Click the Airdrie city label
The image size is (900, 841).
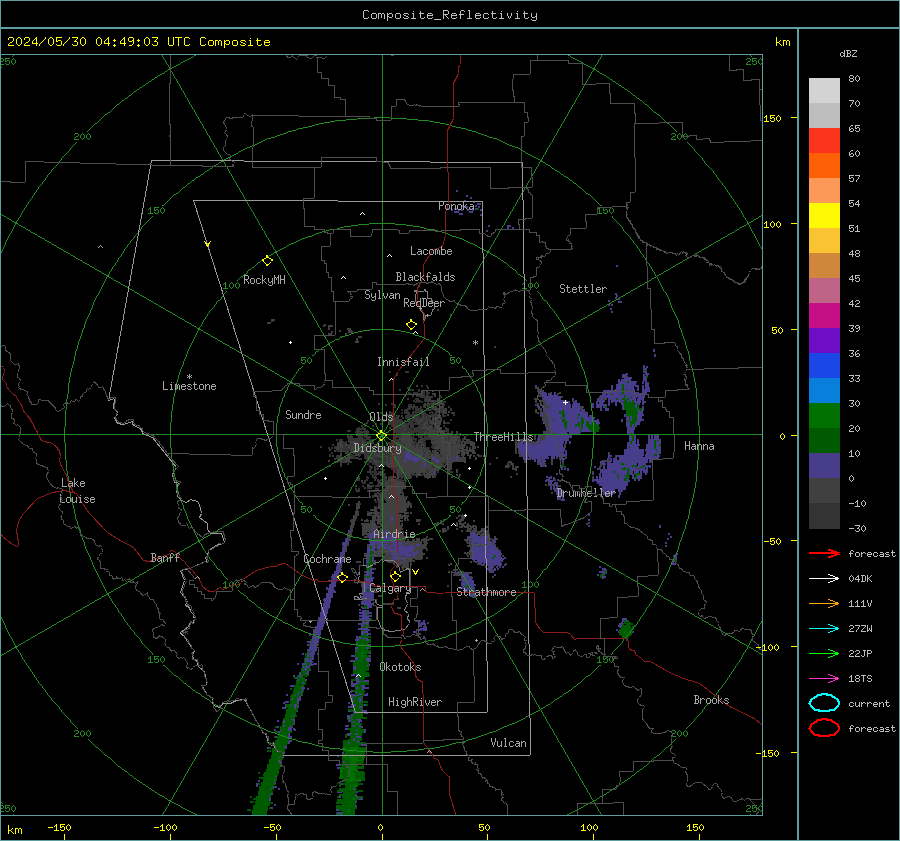pyautogui.click(x=394, y=534)
